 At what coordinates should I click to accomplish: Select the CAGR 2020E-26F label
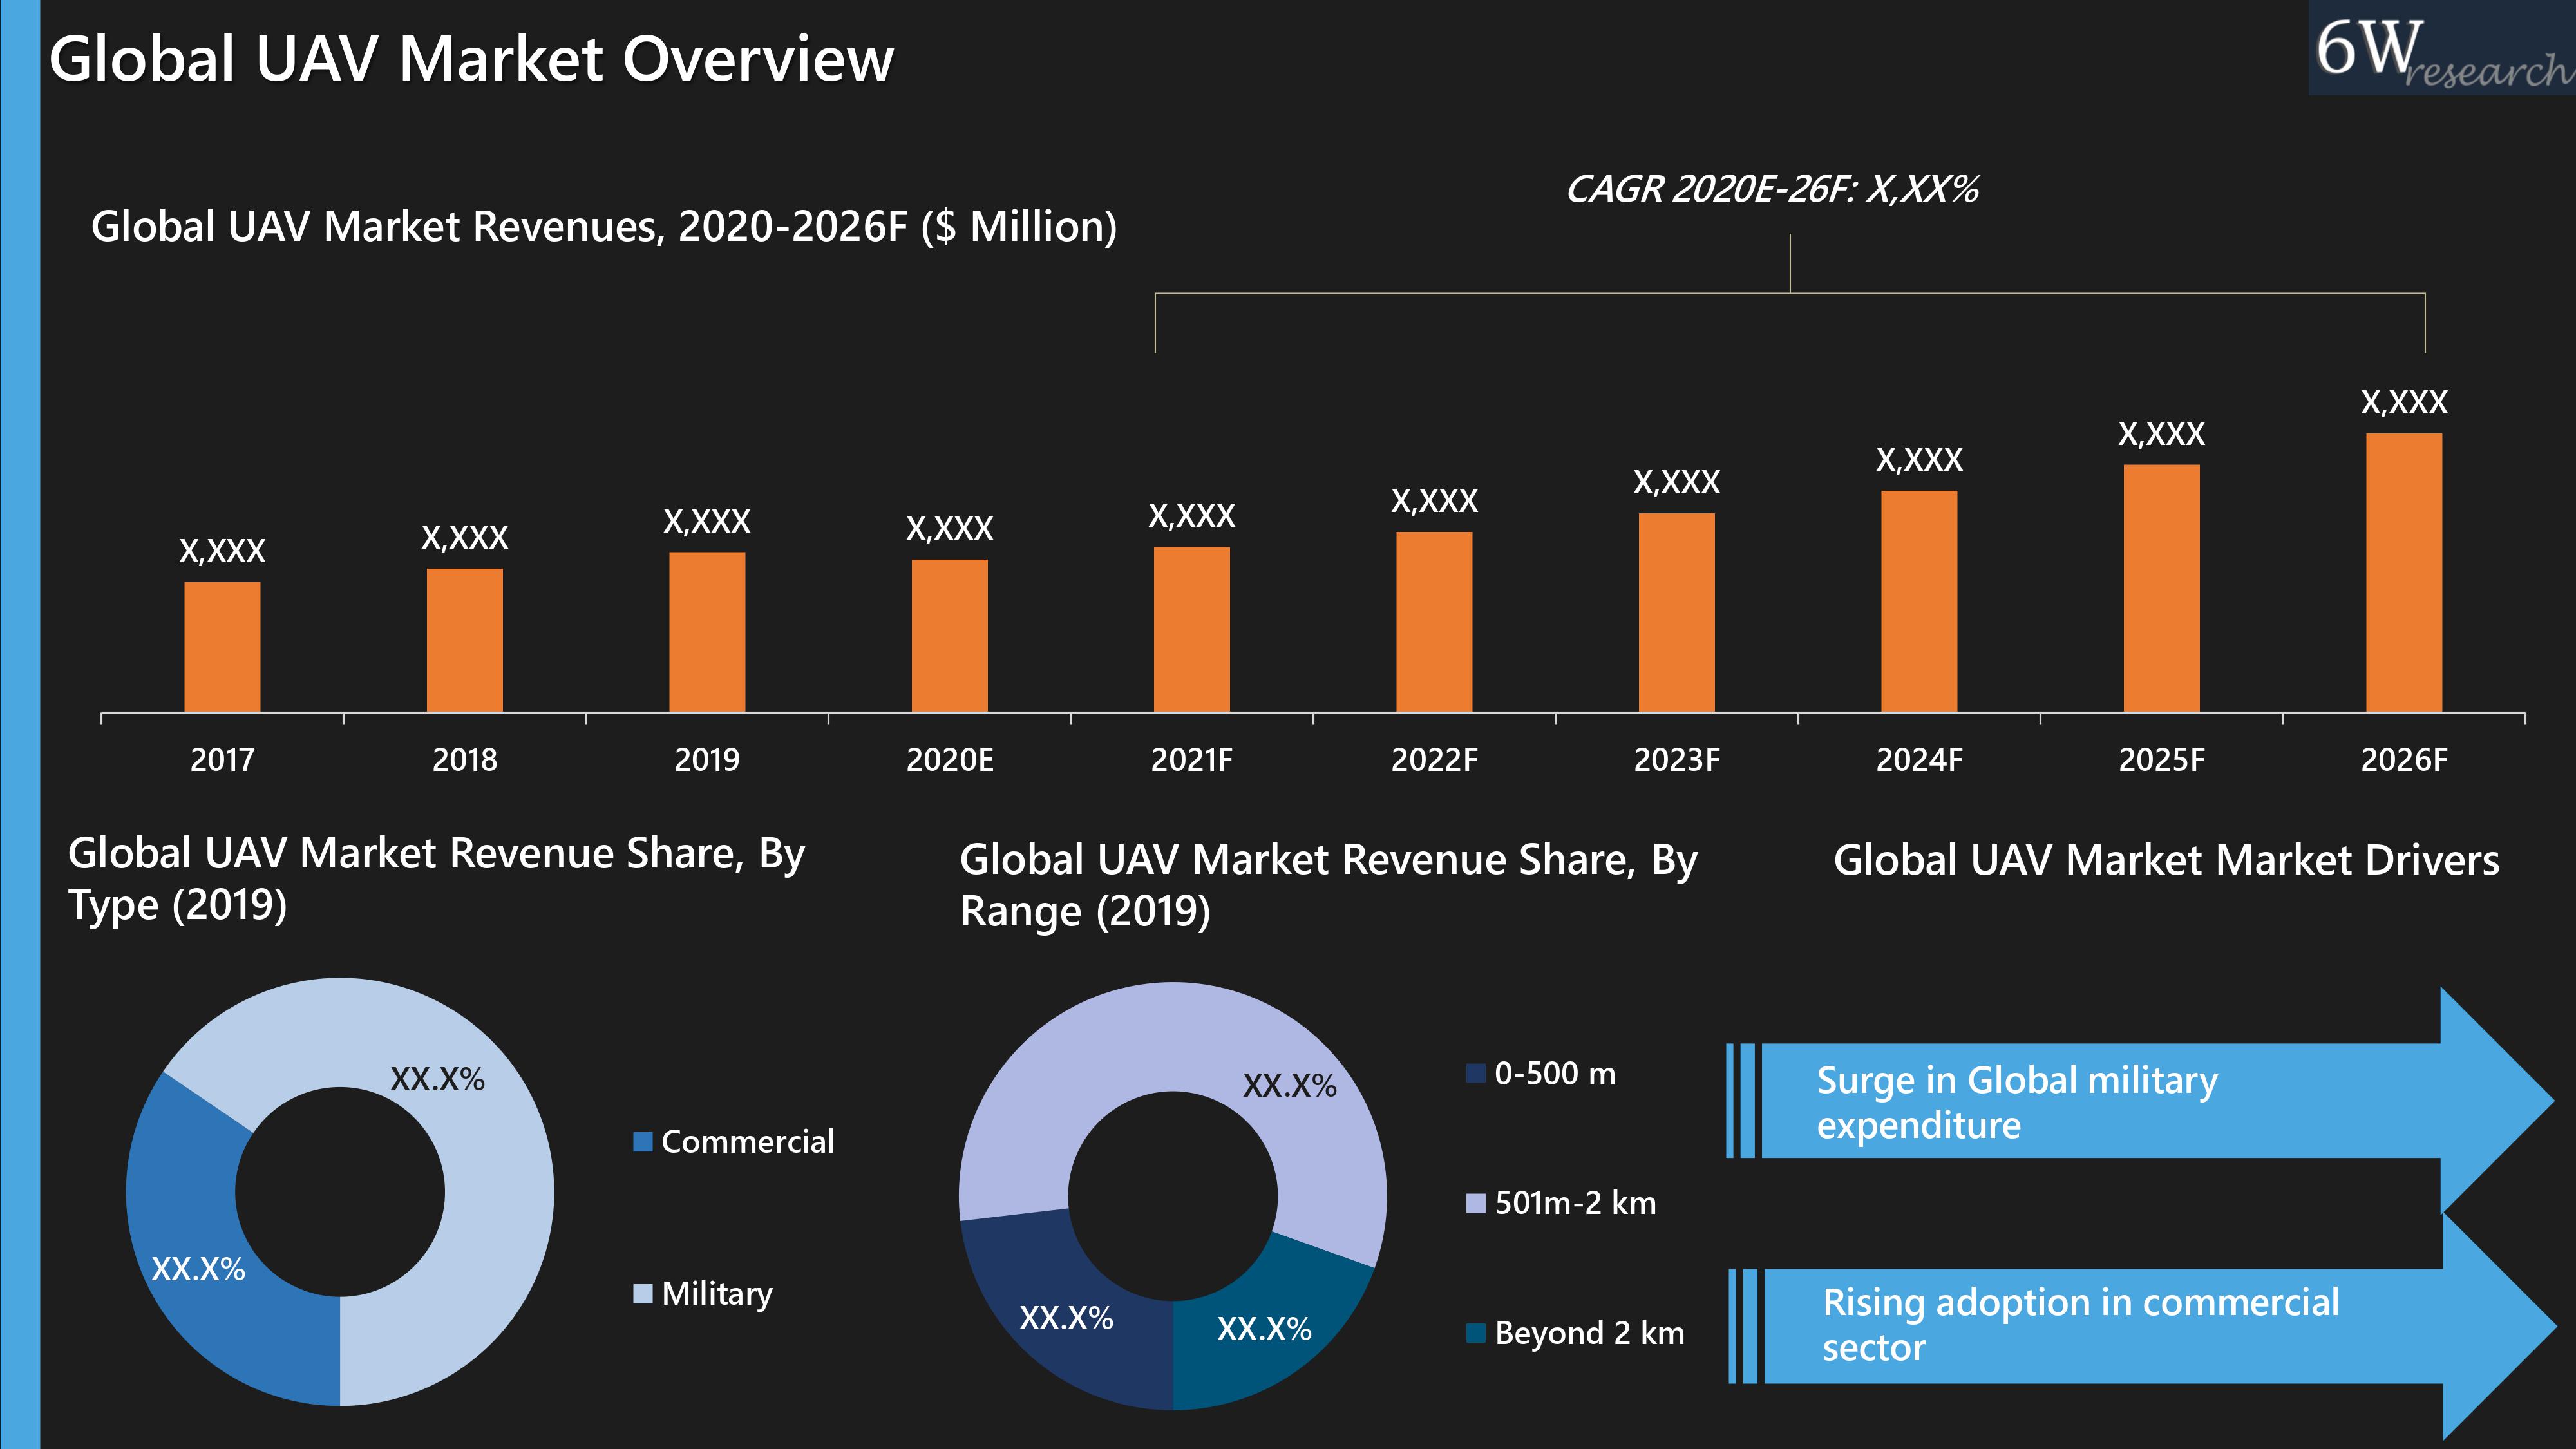[1772, 189]
